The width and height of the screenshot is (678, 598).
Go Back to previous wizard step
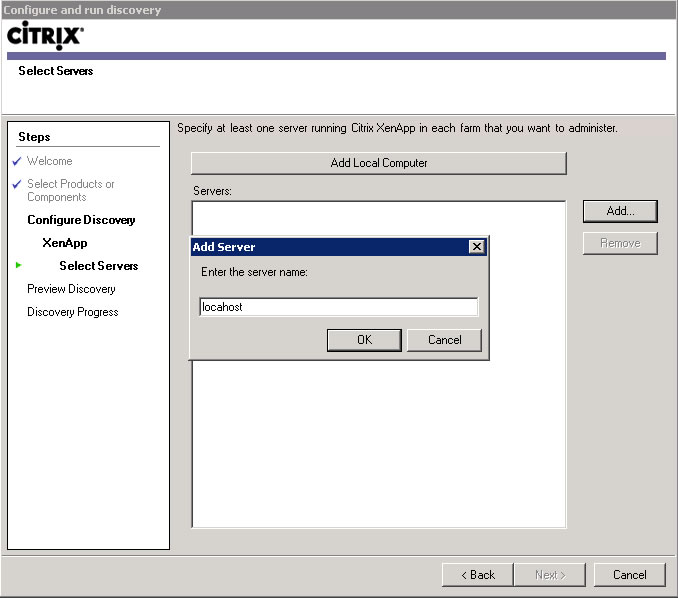(x=478, y=575)
